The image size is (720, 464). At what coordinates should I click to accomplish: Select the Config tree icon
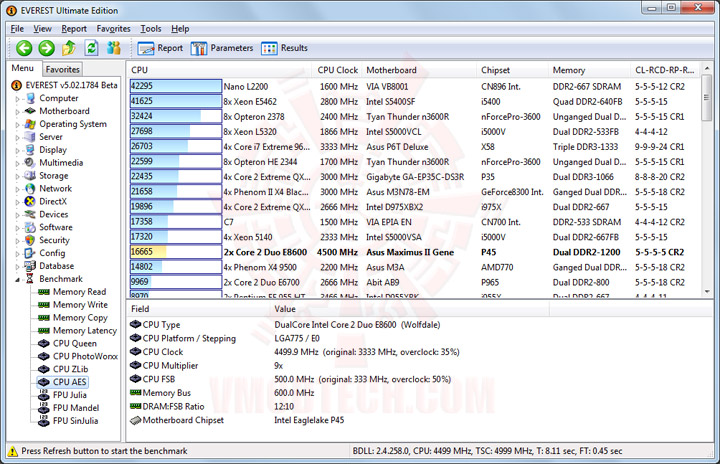click(x=30, y=253)
